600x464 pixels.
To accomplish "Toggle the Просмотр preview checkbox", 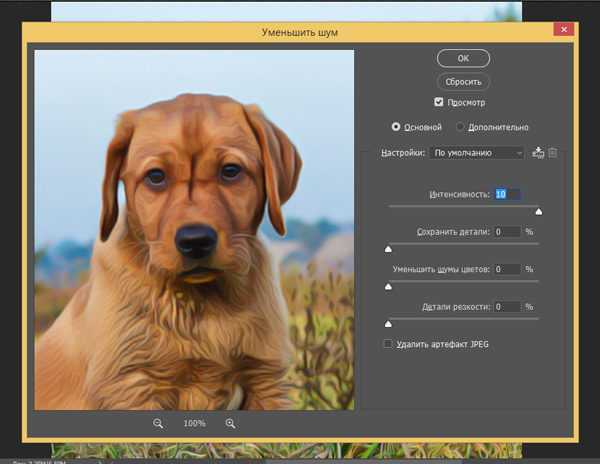I will 439,102.
